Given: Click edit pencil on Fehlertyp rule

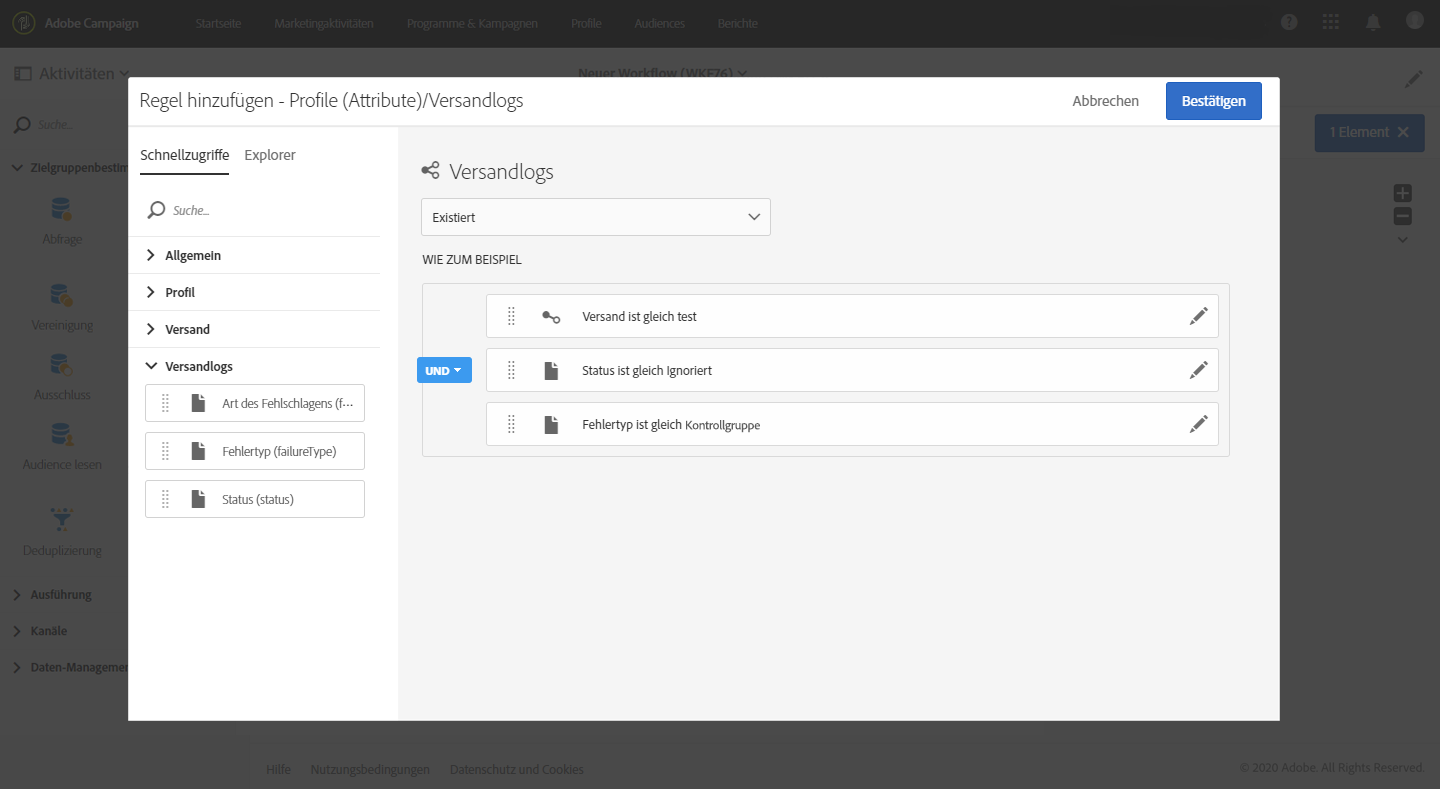Looking at the screenshot, I should click(x=1198, y=424).
